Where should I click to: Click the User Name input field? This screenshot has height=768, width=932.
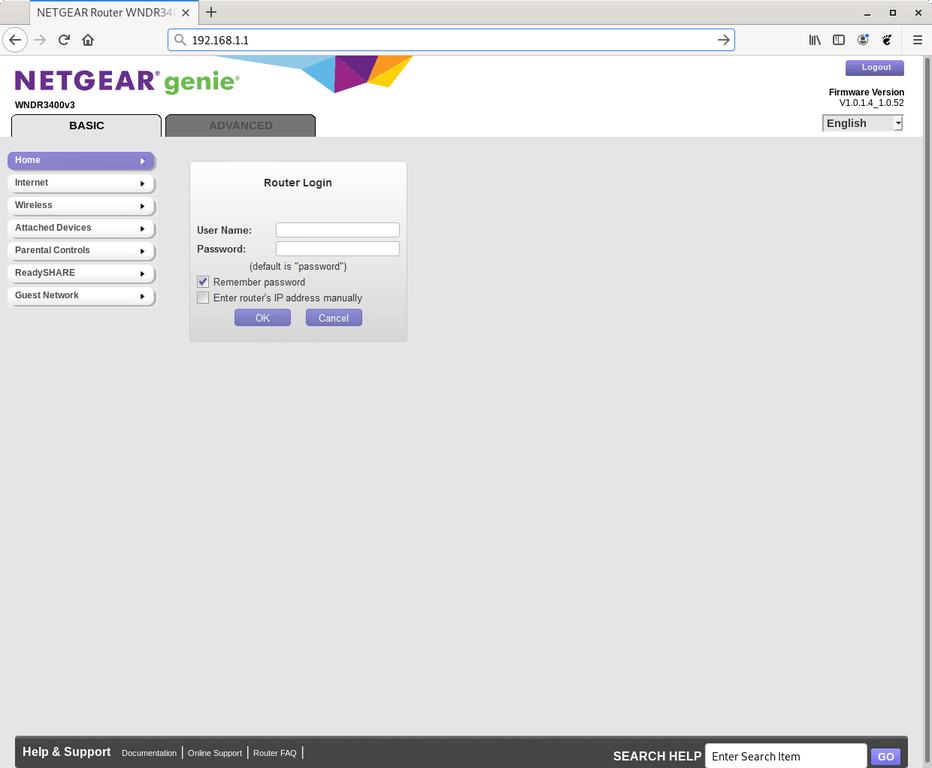coord(337,230)
